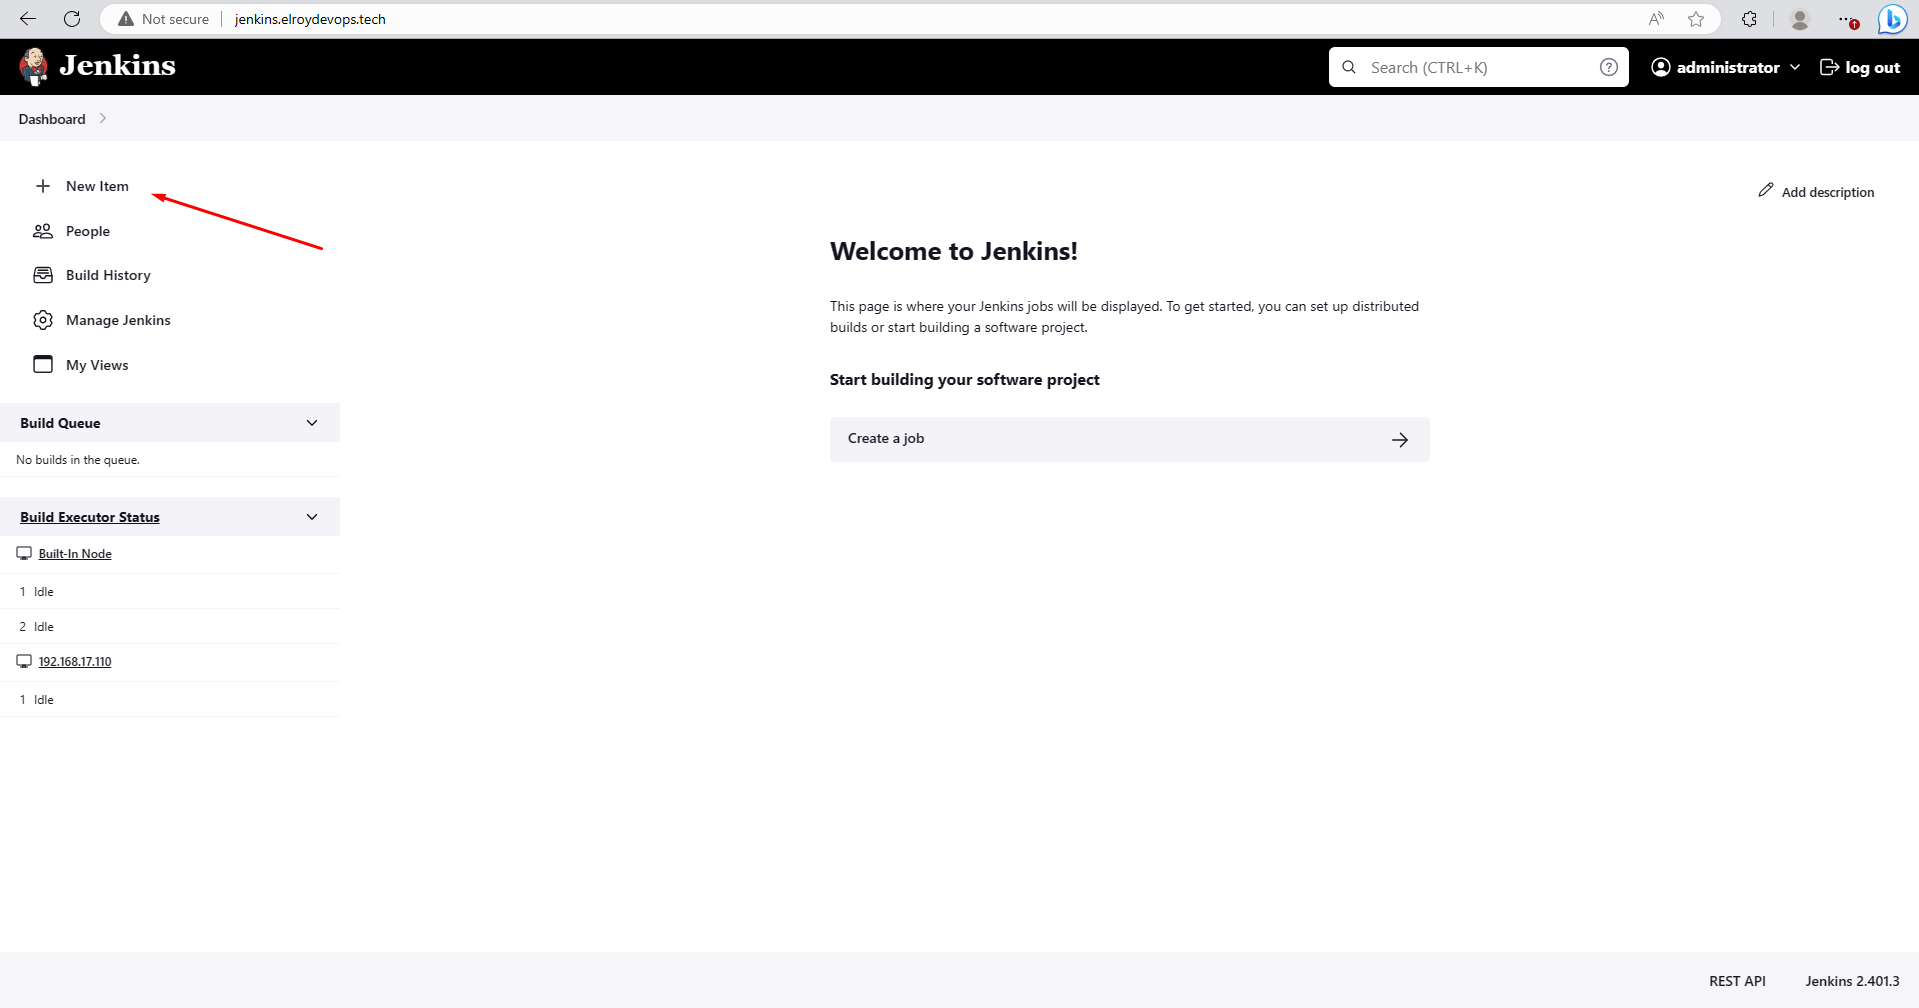Reload the page with the refresh icon

click(x=72, y=19)
